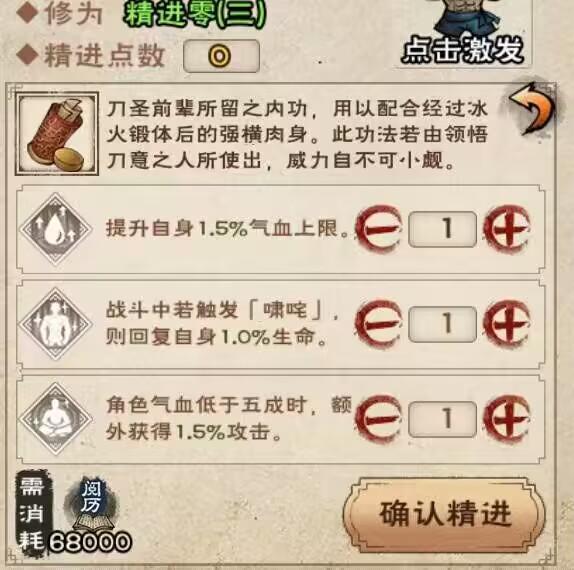Select the meditating figure attack bonus icon
This screenshot has height=570, width=574.
[56, 419]
